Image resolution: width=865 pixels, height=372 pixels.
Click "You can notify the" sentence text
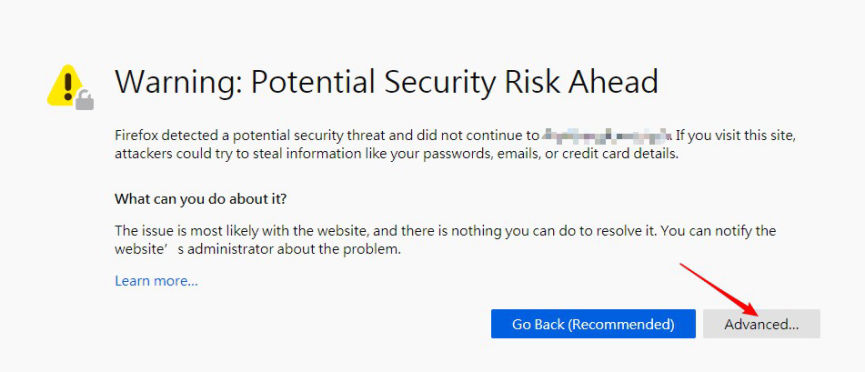pyautogui.click(x=718, y=231)
